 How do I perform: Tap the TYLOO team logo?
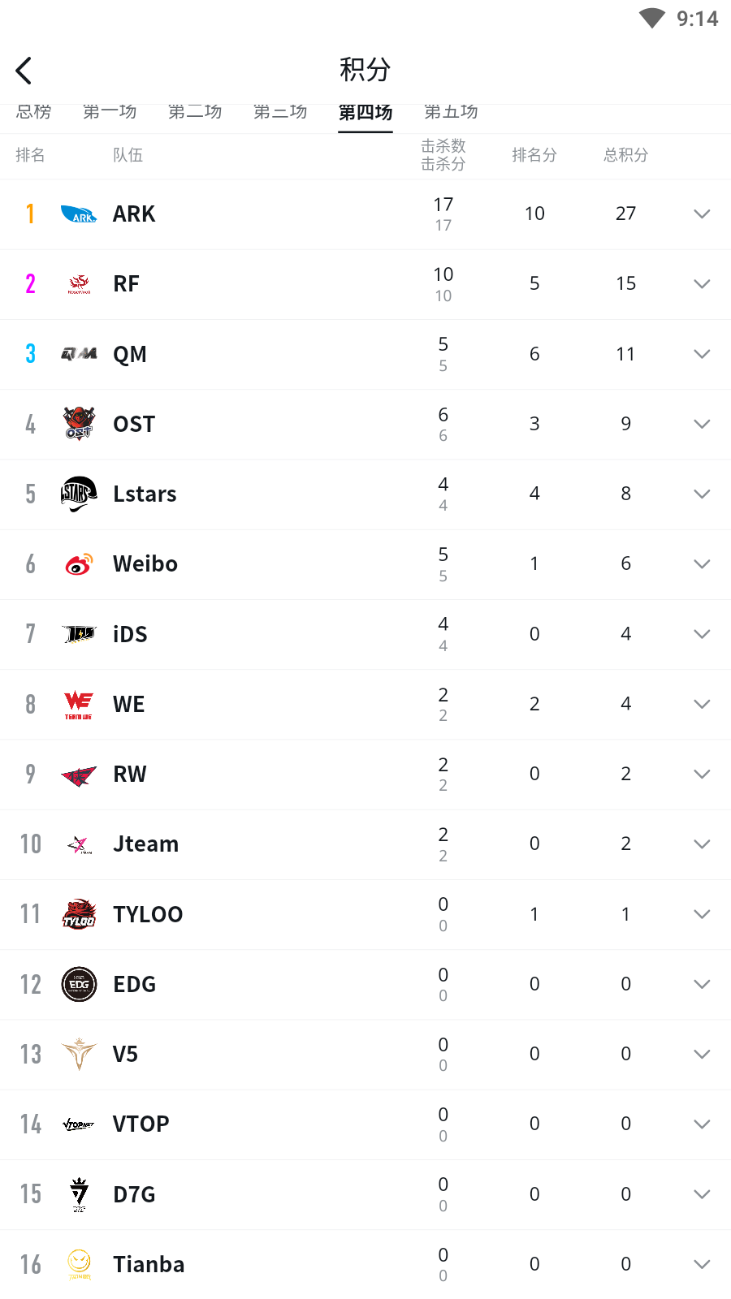click(79, 914)
